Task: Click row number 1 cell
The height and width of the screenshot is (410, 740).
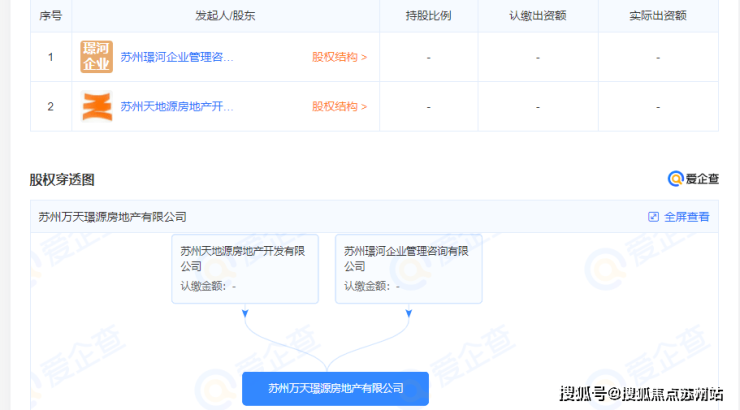Action: 50,57
